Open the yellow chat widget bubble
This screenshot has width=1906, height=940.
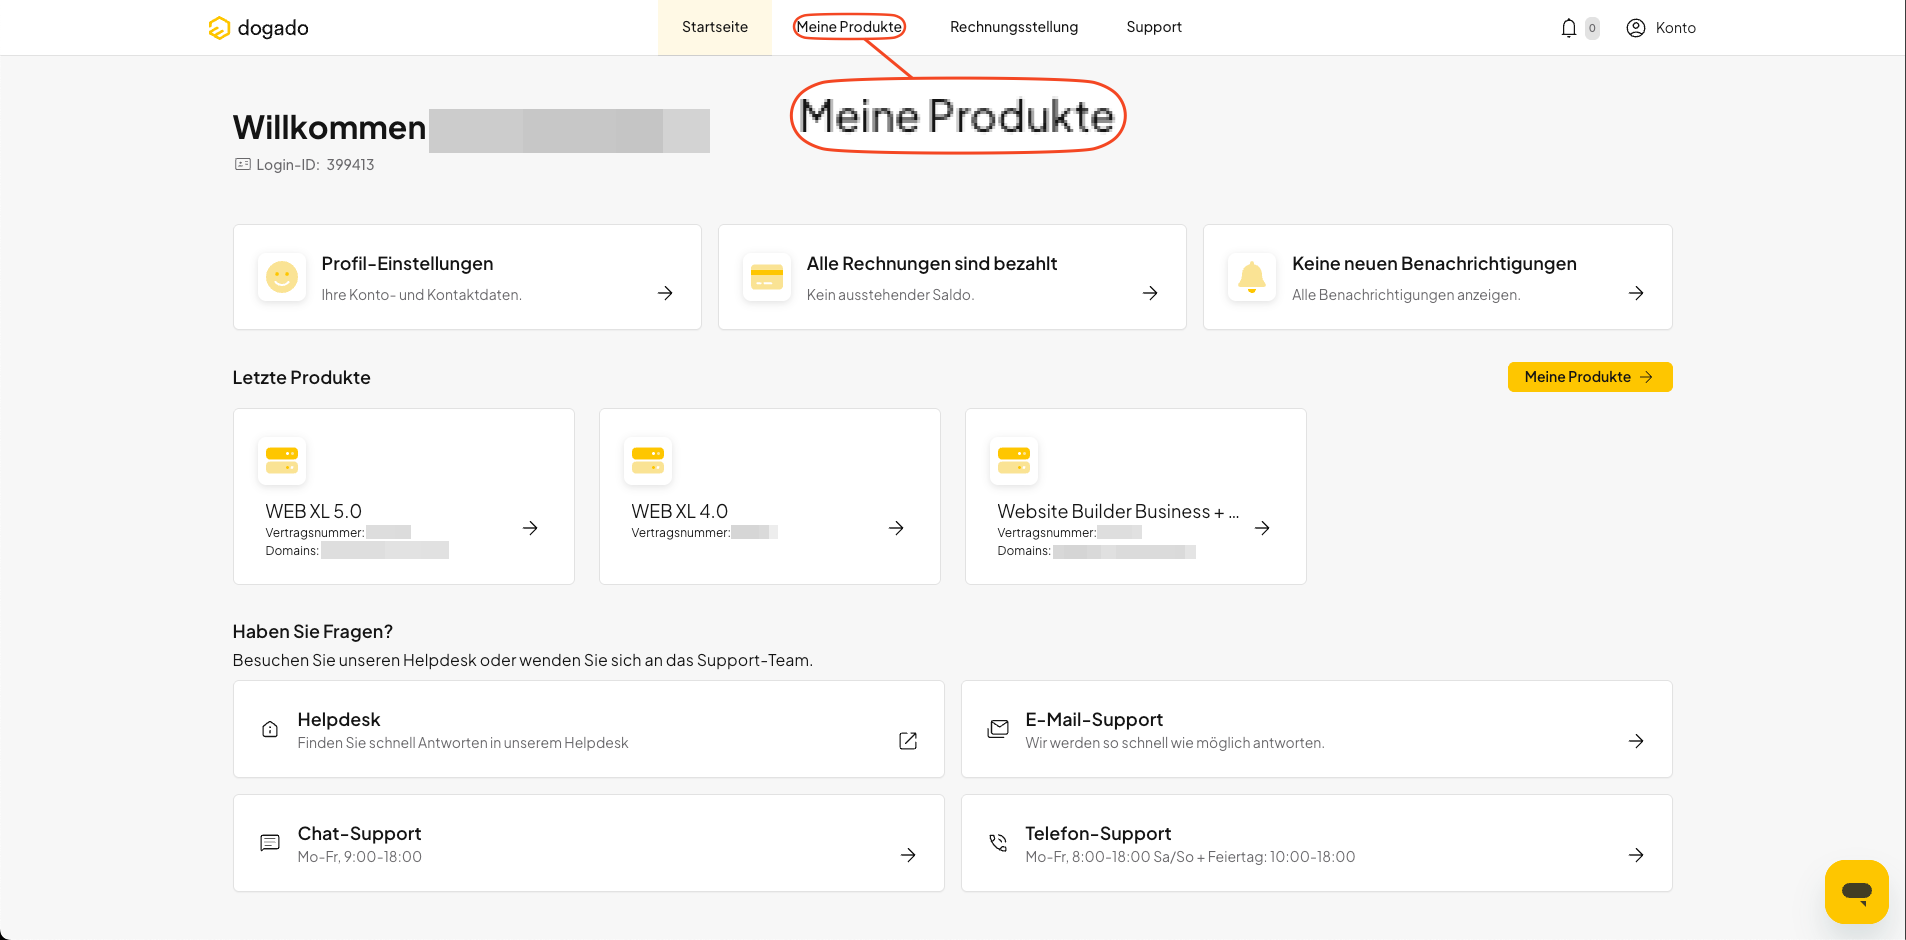click(x=1857, y=892)
